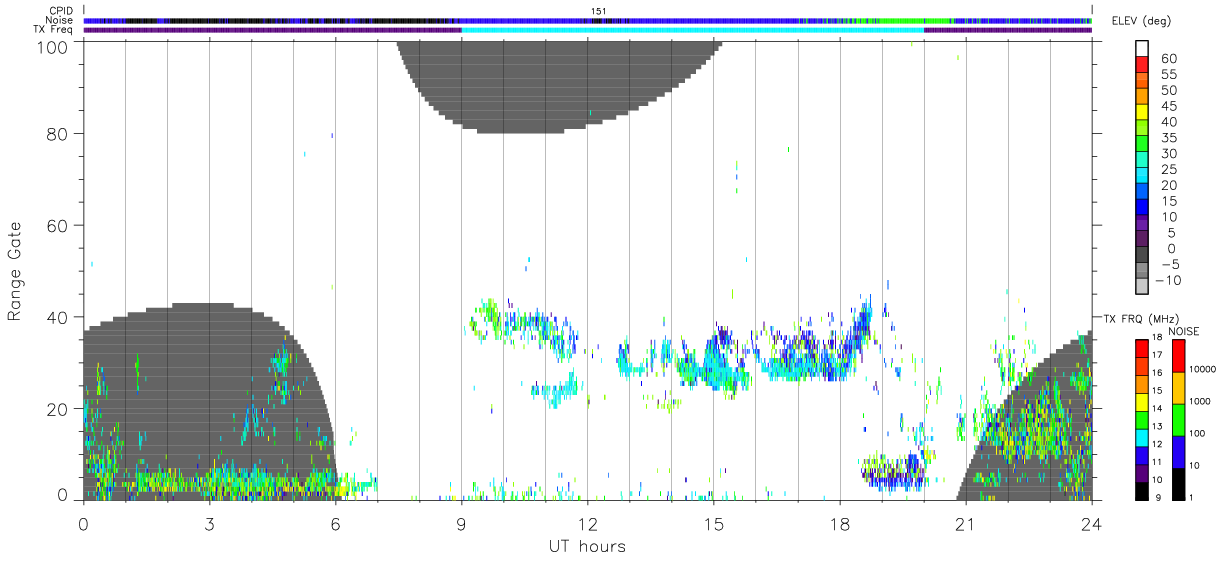Click the blue 10-100 NOISE swatch
Screen dimensions: 1228x567
coord(1178,451)
